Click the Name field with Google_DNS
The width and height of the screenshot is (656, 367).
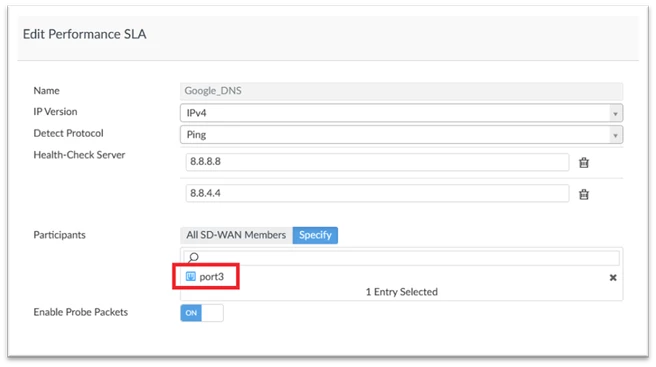[x=401, y=91]
